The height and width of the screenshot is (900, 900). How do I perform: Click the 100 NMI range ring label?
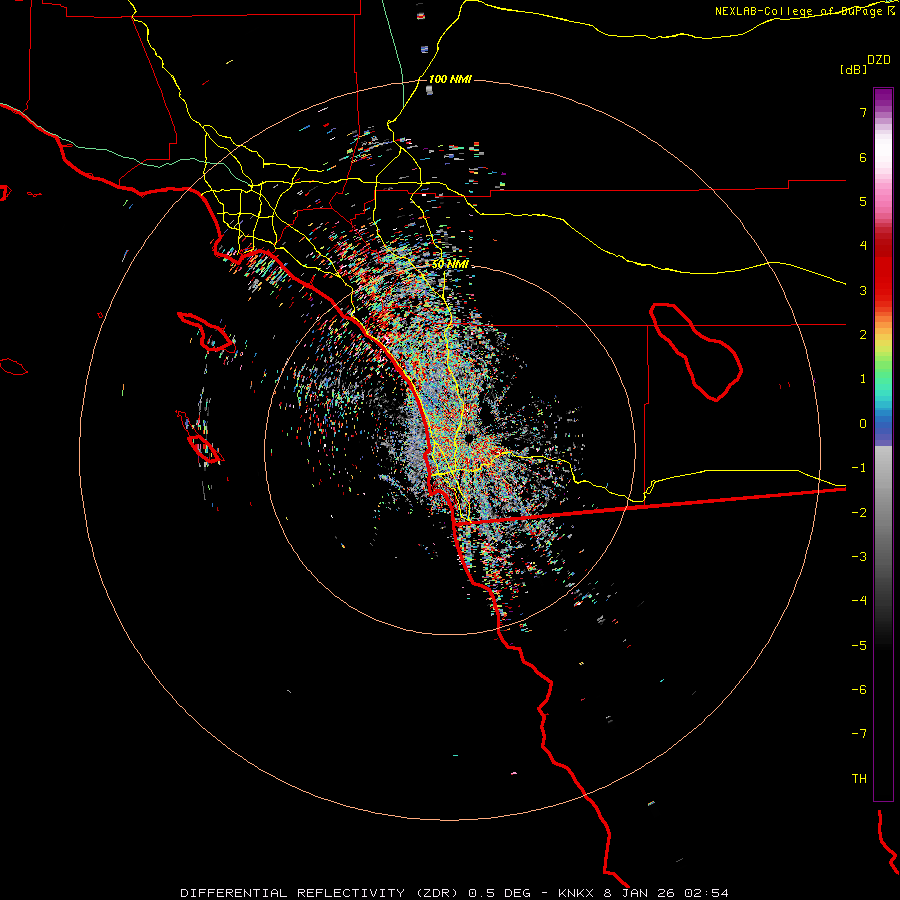pos(450,79)
